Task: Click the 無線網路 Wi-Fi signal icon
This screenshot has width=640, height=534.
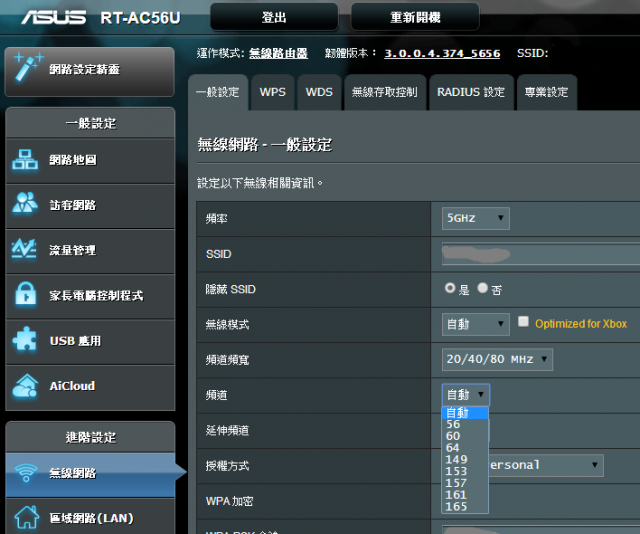Action: (26, 473)
